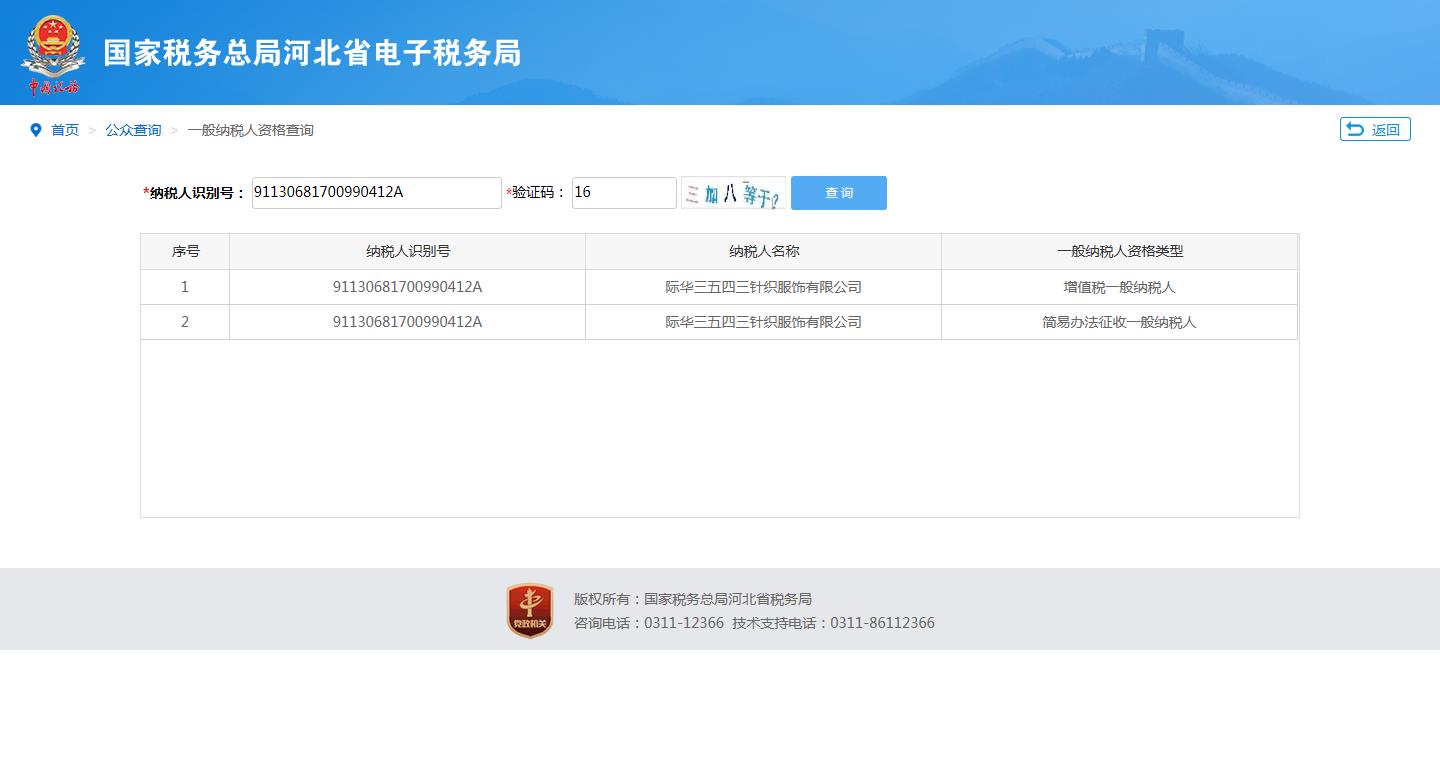The image size is (1440, 774).
Task: Refresh the captcha image
Action: 733,193
